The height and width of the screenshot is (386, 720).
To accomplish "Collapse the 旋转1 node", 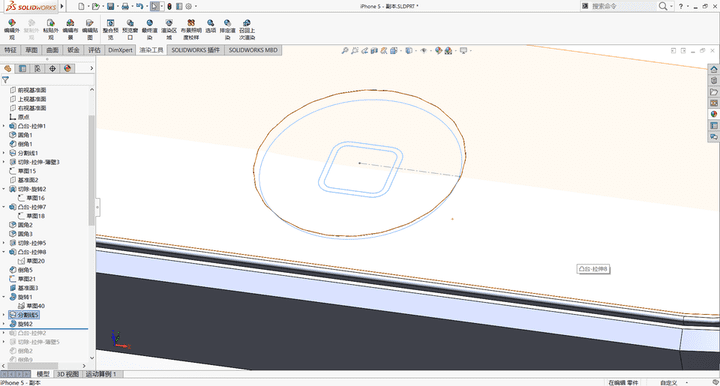I will (x=4, y=297).
